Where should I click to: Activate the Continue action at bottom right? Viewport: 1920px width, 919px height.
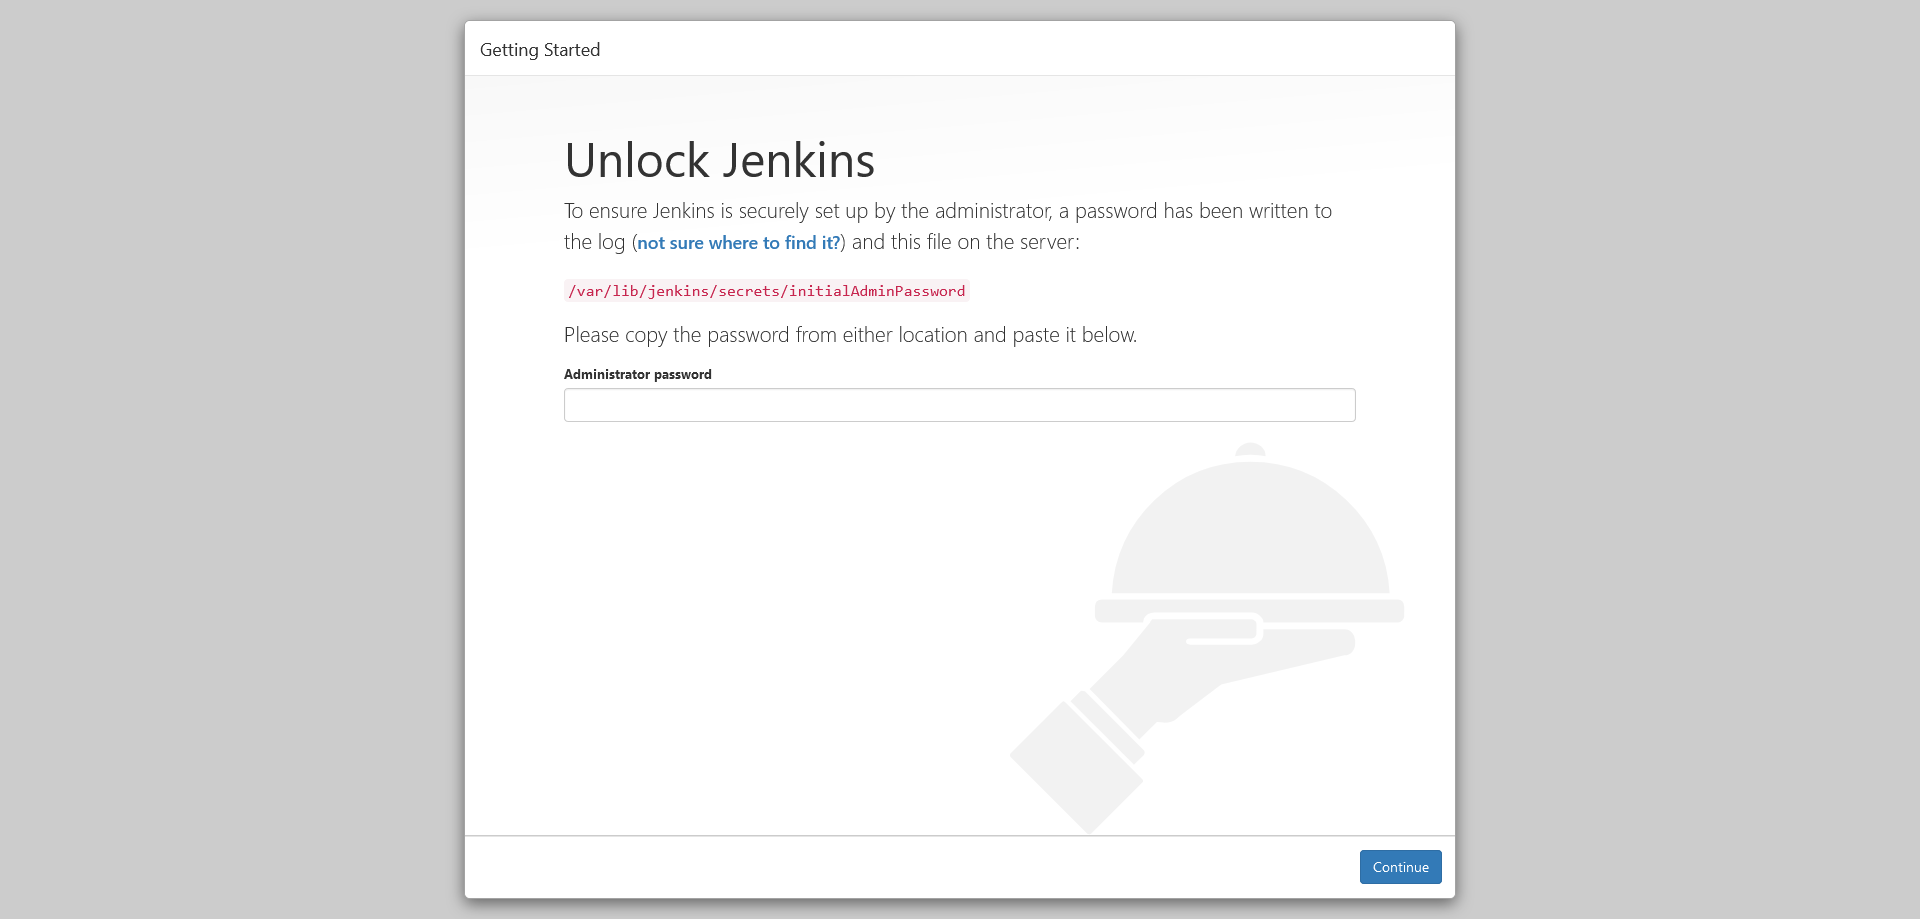click(1400, 867)
